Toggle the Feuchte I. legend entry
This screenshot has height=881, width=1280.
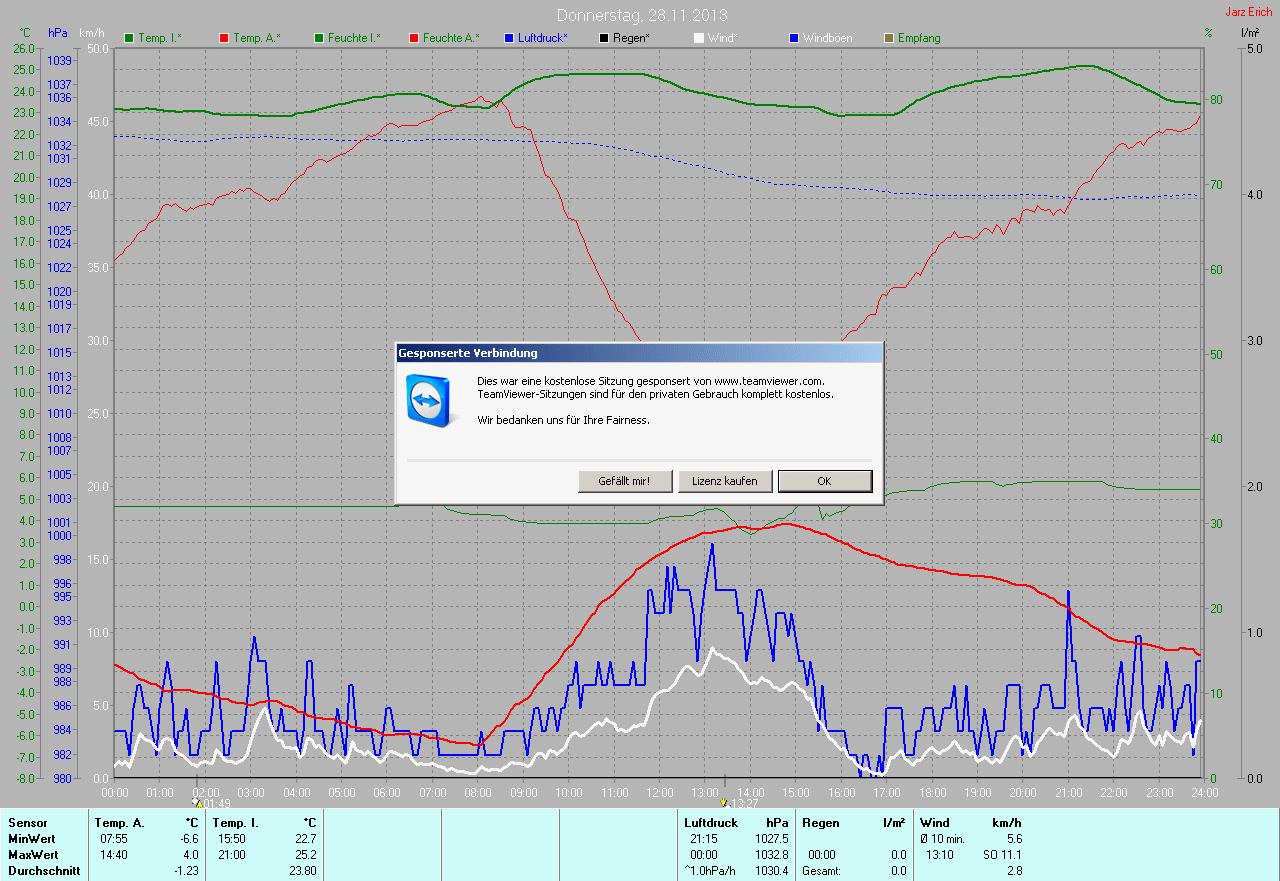pos(348,38)
